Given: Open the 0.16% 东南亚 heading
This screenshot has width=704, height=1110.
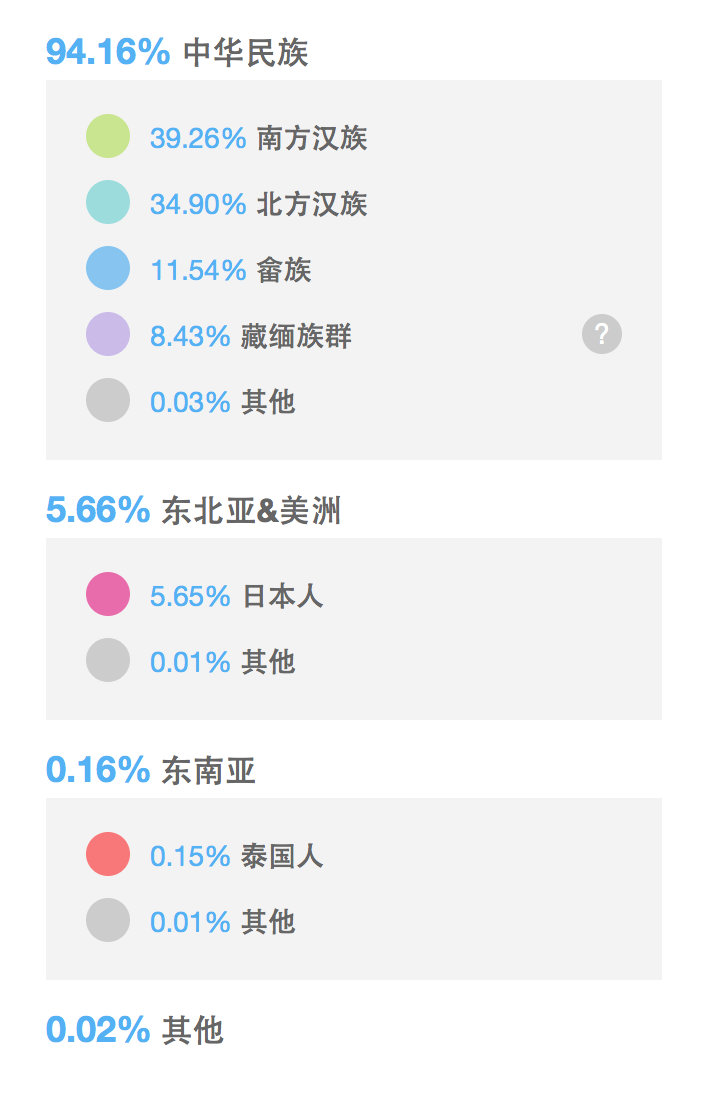Looking at the screenshot, I should coord(150,770).
